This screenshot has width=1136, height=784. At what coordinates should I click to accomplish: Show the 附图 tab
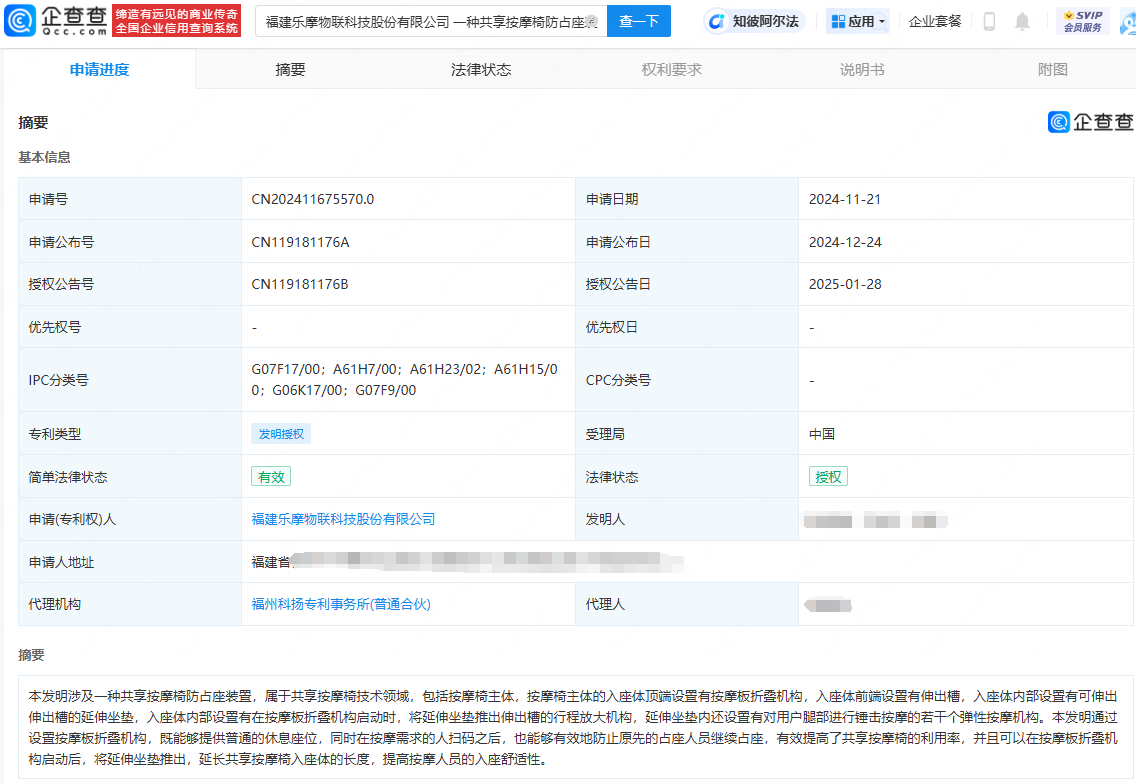[1052, 69]
